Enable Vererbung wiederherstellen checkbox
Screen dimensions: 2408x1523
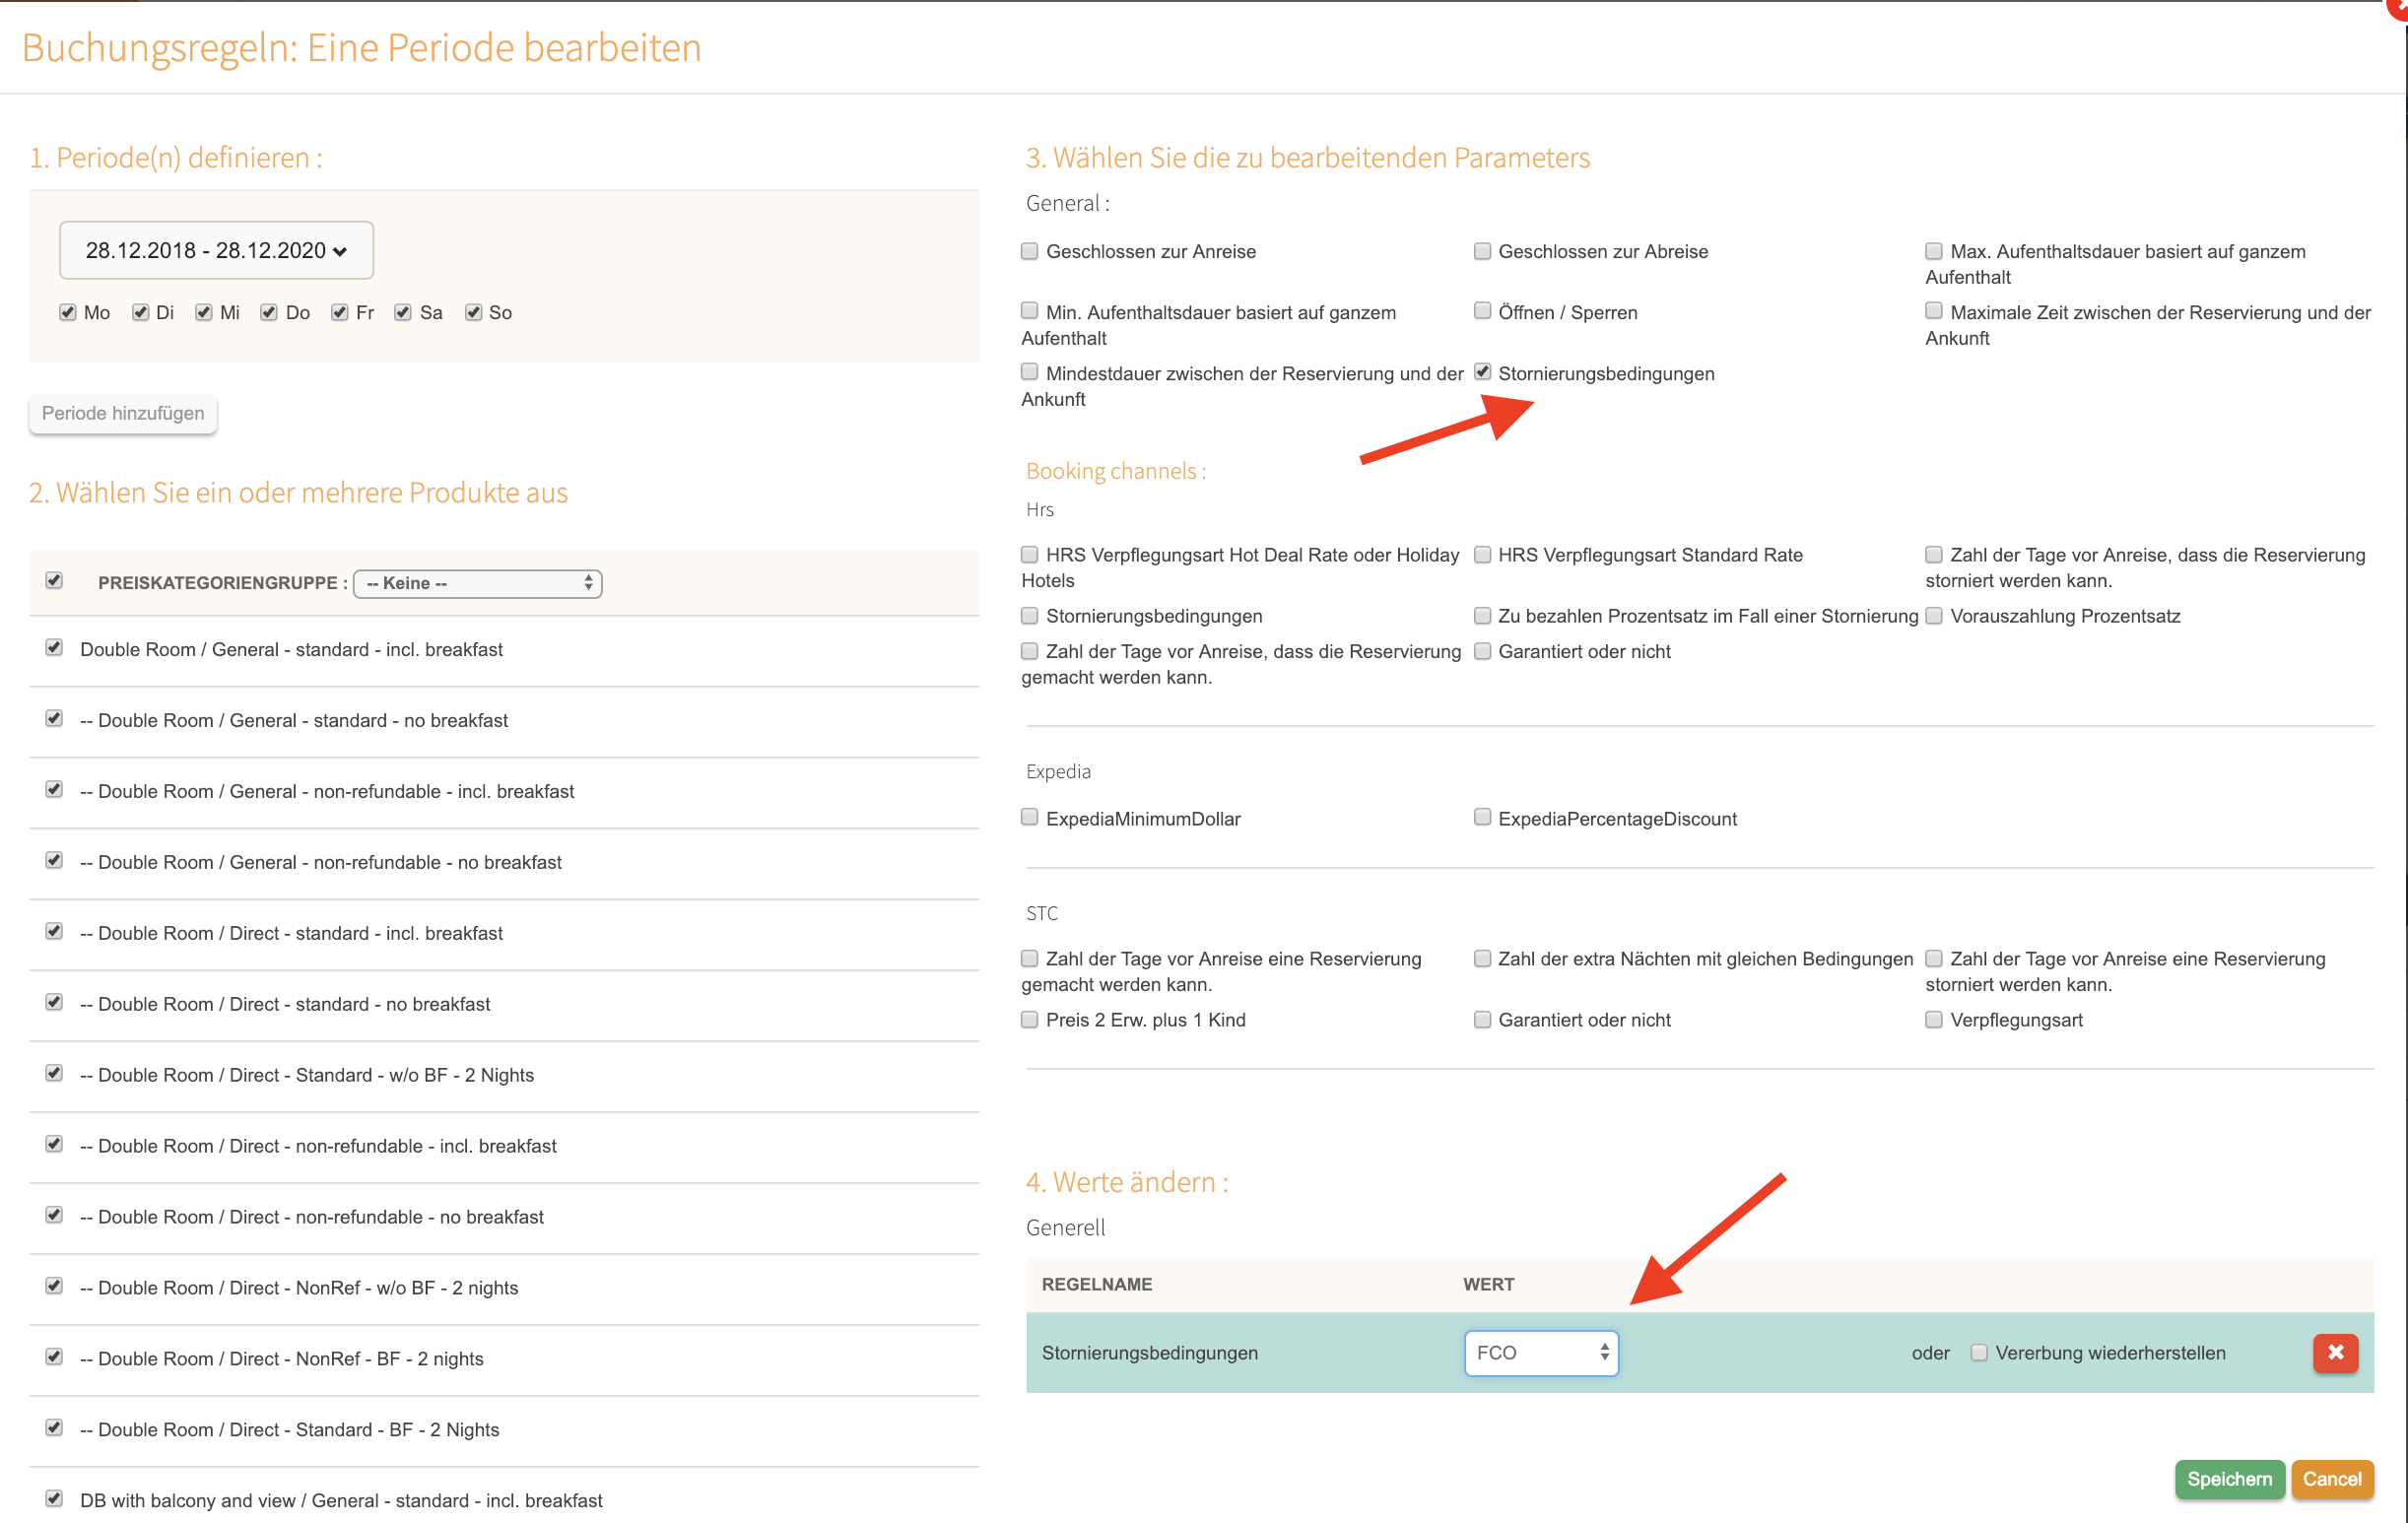(1978, 1352)
